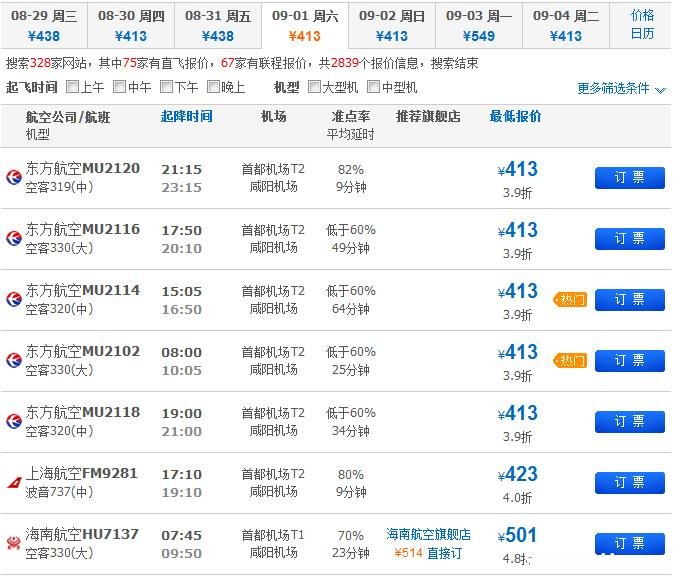The image size is (676, 578).
Task: Click flight name 海南航空HU7137
Action: [x=82, y=534]
